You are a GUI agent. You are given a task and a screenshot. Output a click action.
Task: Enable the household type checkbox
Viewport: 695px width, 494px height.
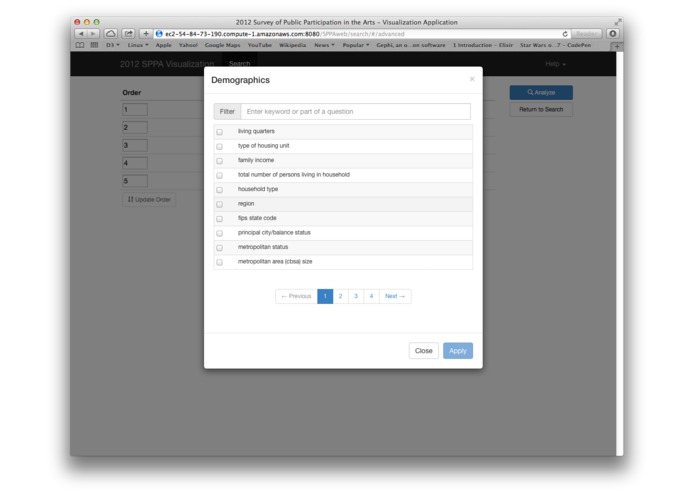219,190
